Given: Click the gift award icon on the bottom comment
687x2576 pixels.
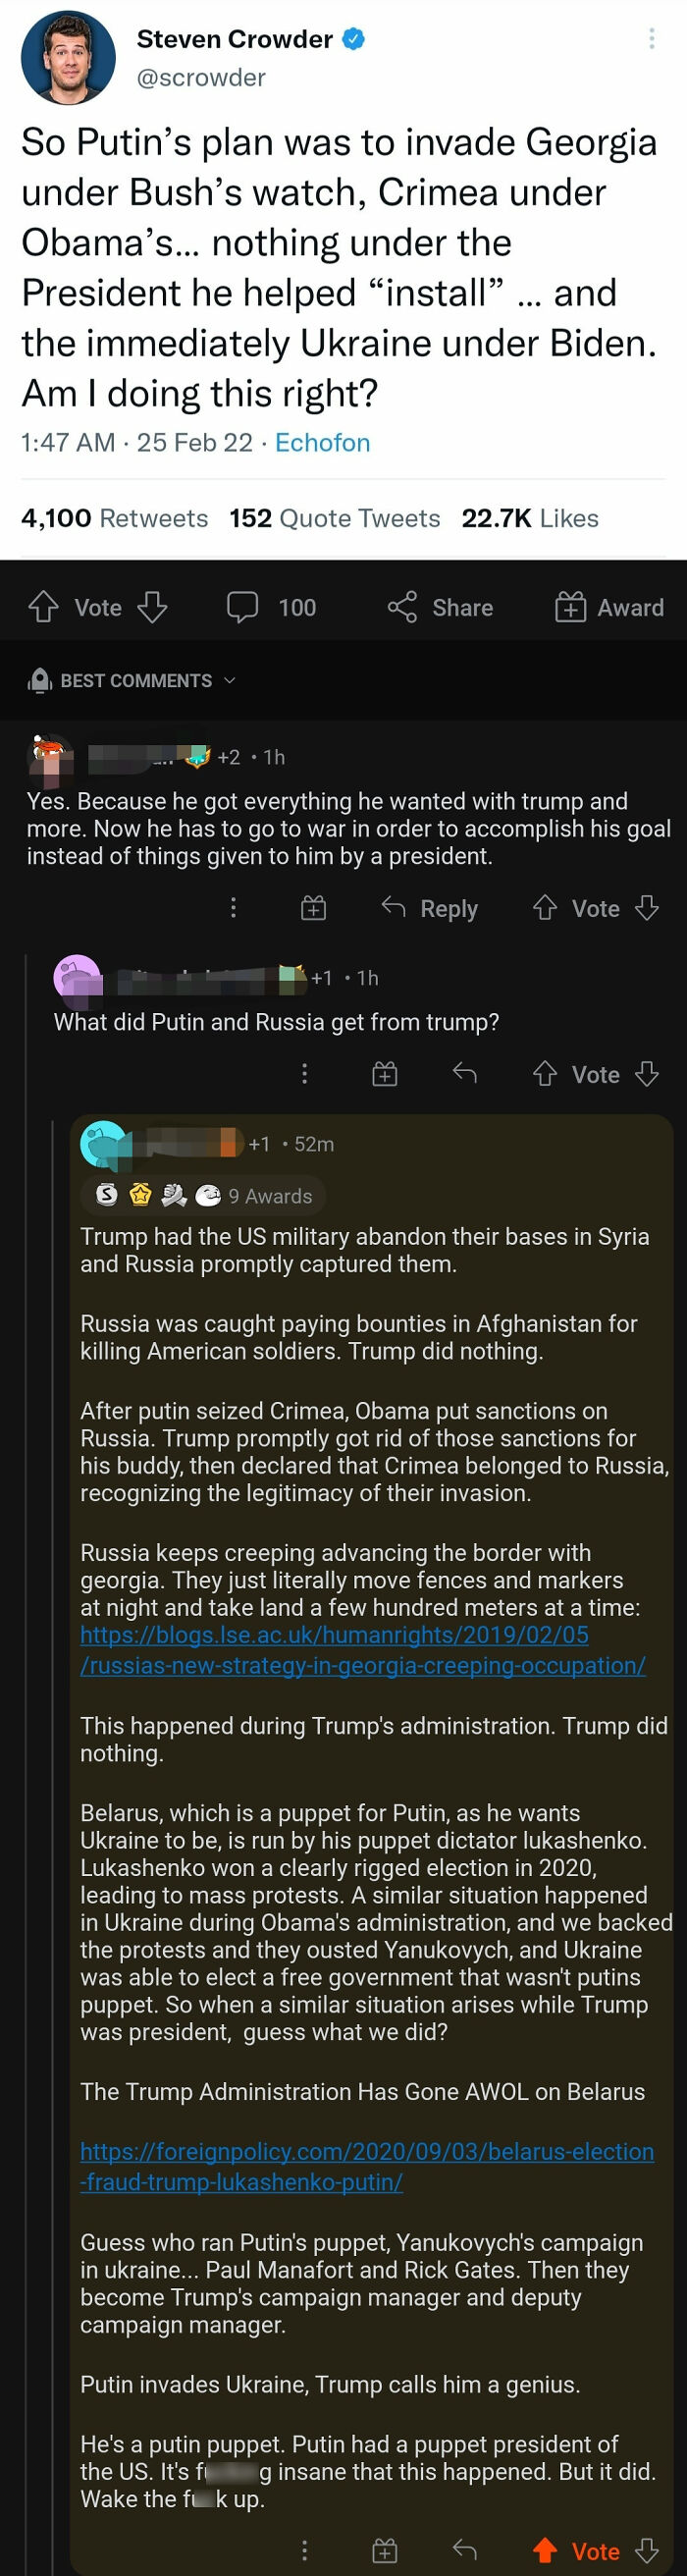Looking at the screenshot, I should coord(385,2550).
